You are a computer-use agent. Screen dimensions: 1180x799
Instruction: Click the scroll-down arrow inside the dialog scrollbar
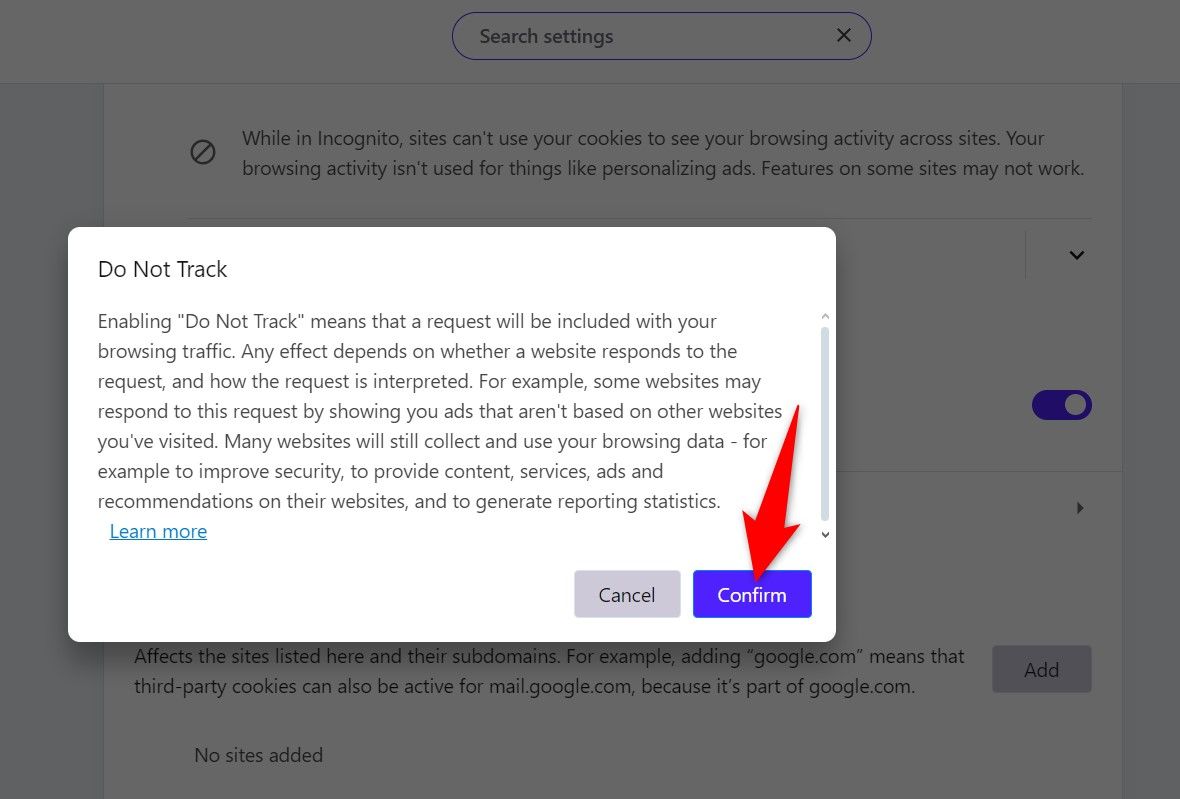click(824, 534)
